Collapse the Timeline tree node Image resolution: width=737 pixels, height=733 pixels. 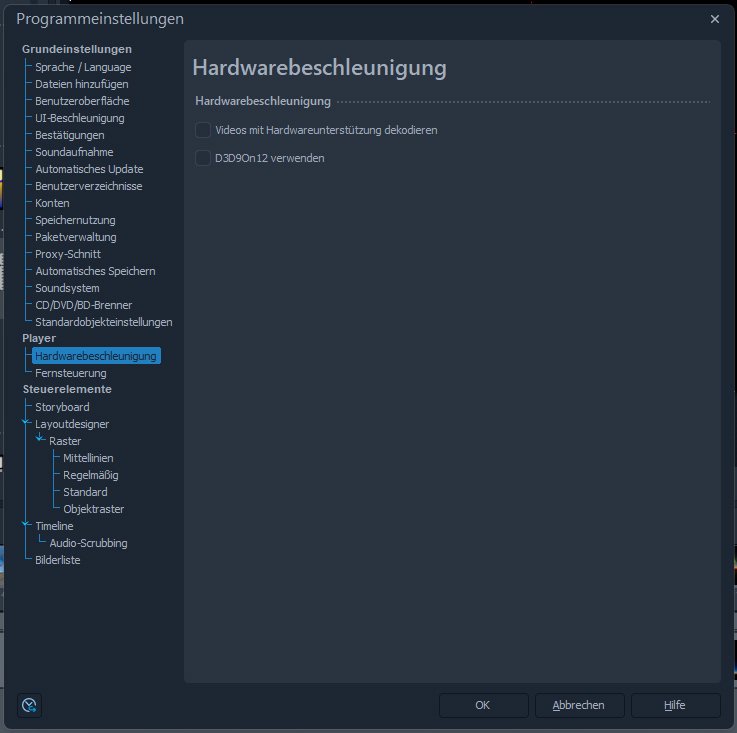[26, 526]
